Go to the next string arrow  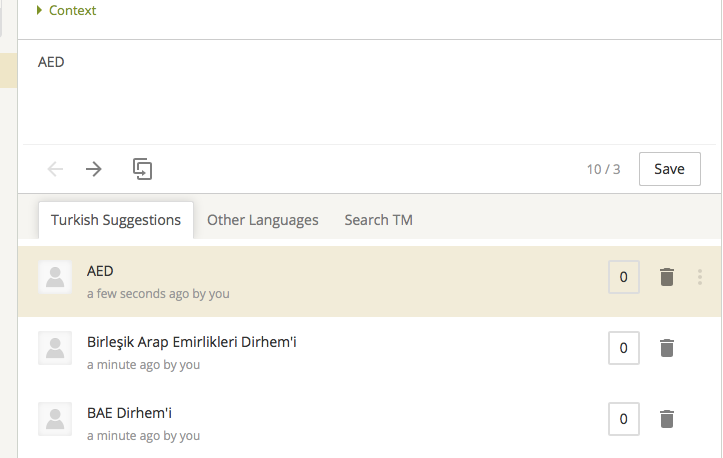click(x=94, y=169)
